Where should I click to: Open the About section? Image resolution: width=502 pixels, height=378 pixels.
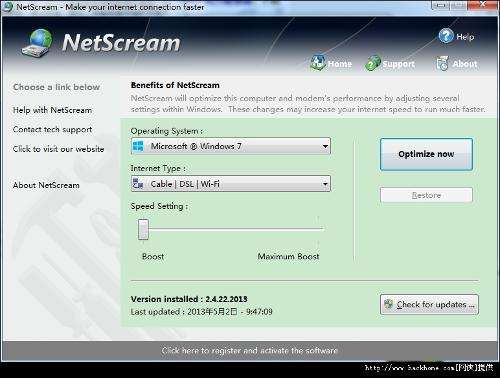click(465, 64)
